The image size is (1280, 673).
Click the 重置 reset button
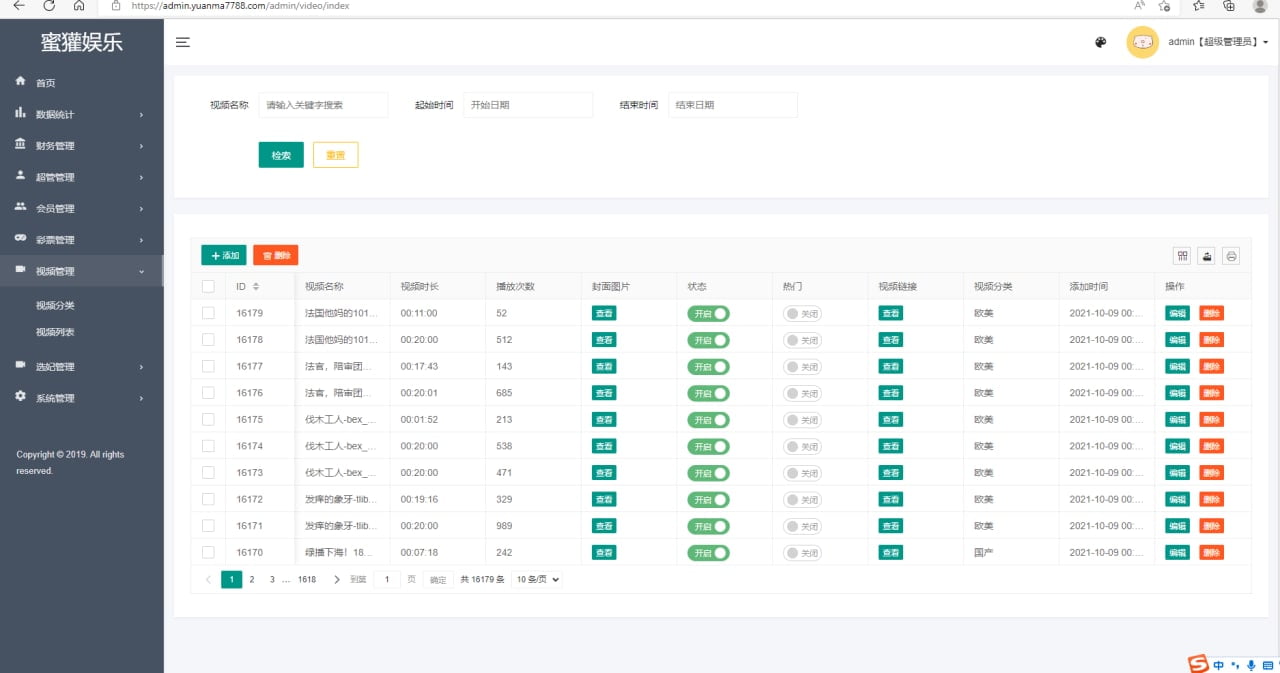[336, 155]
